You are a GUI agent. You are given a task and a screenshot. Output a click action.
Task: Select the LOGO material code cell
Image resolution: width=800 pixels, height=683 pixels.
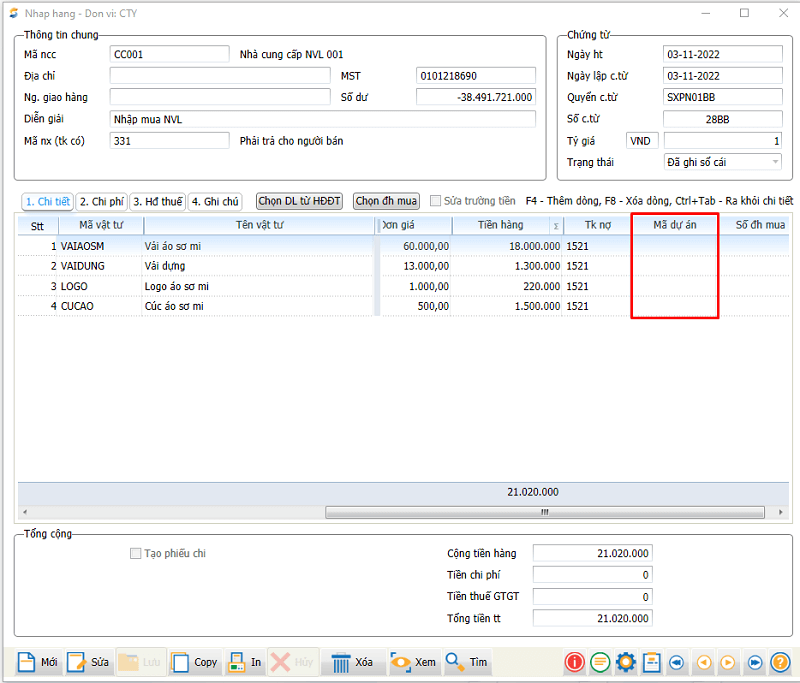point(100,286)
